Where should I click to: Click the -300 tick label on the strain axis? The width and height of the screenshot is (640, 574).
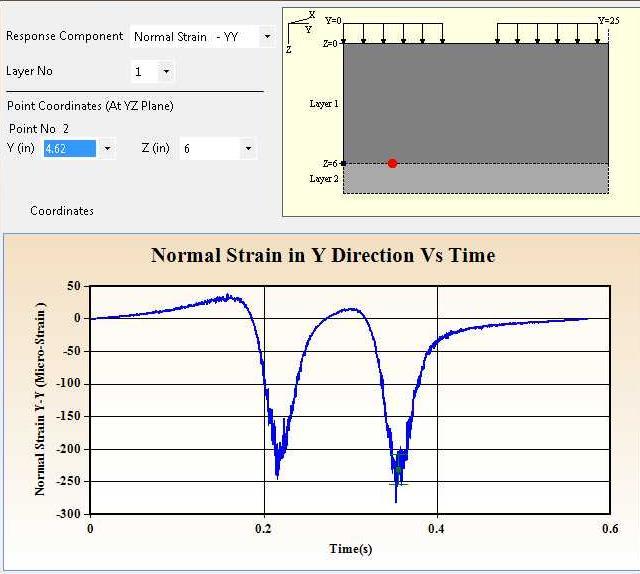(x=69, y=514)
